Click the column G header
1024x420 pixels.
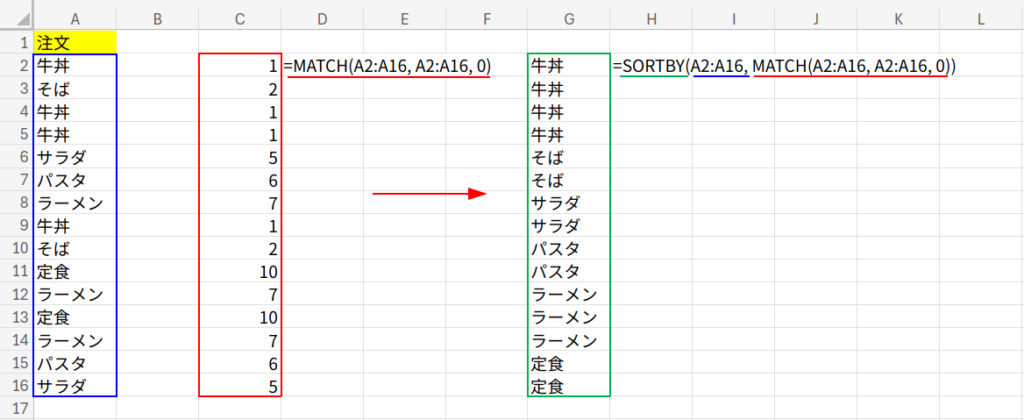(568, 17)
